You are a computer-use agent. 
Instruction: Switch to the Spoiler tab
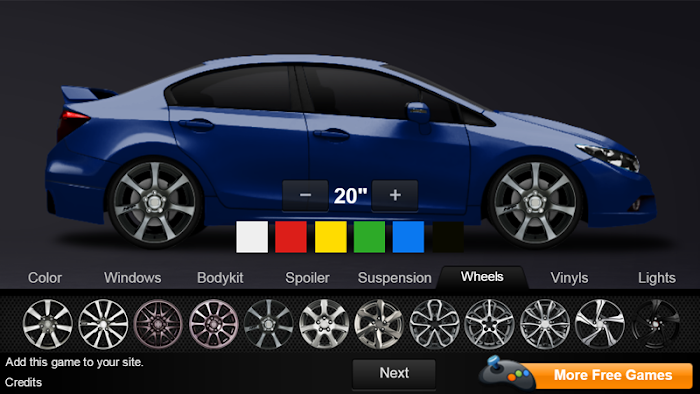click(307, 278)
